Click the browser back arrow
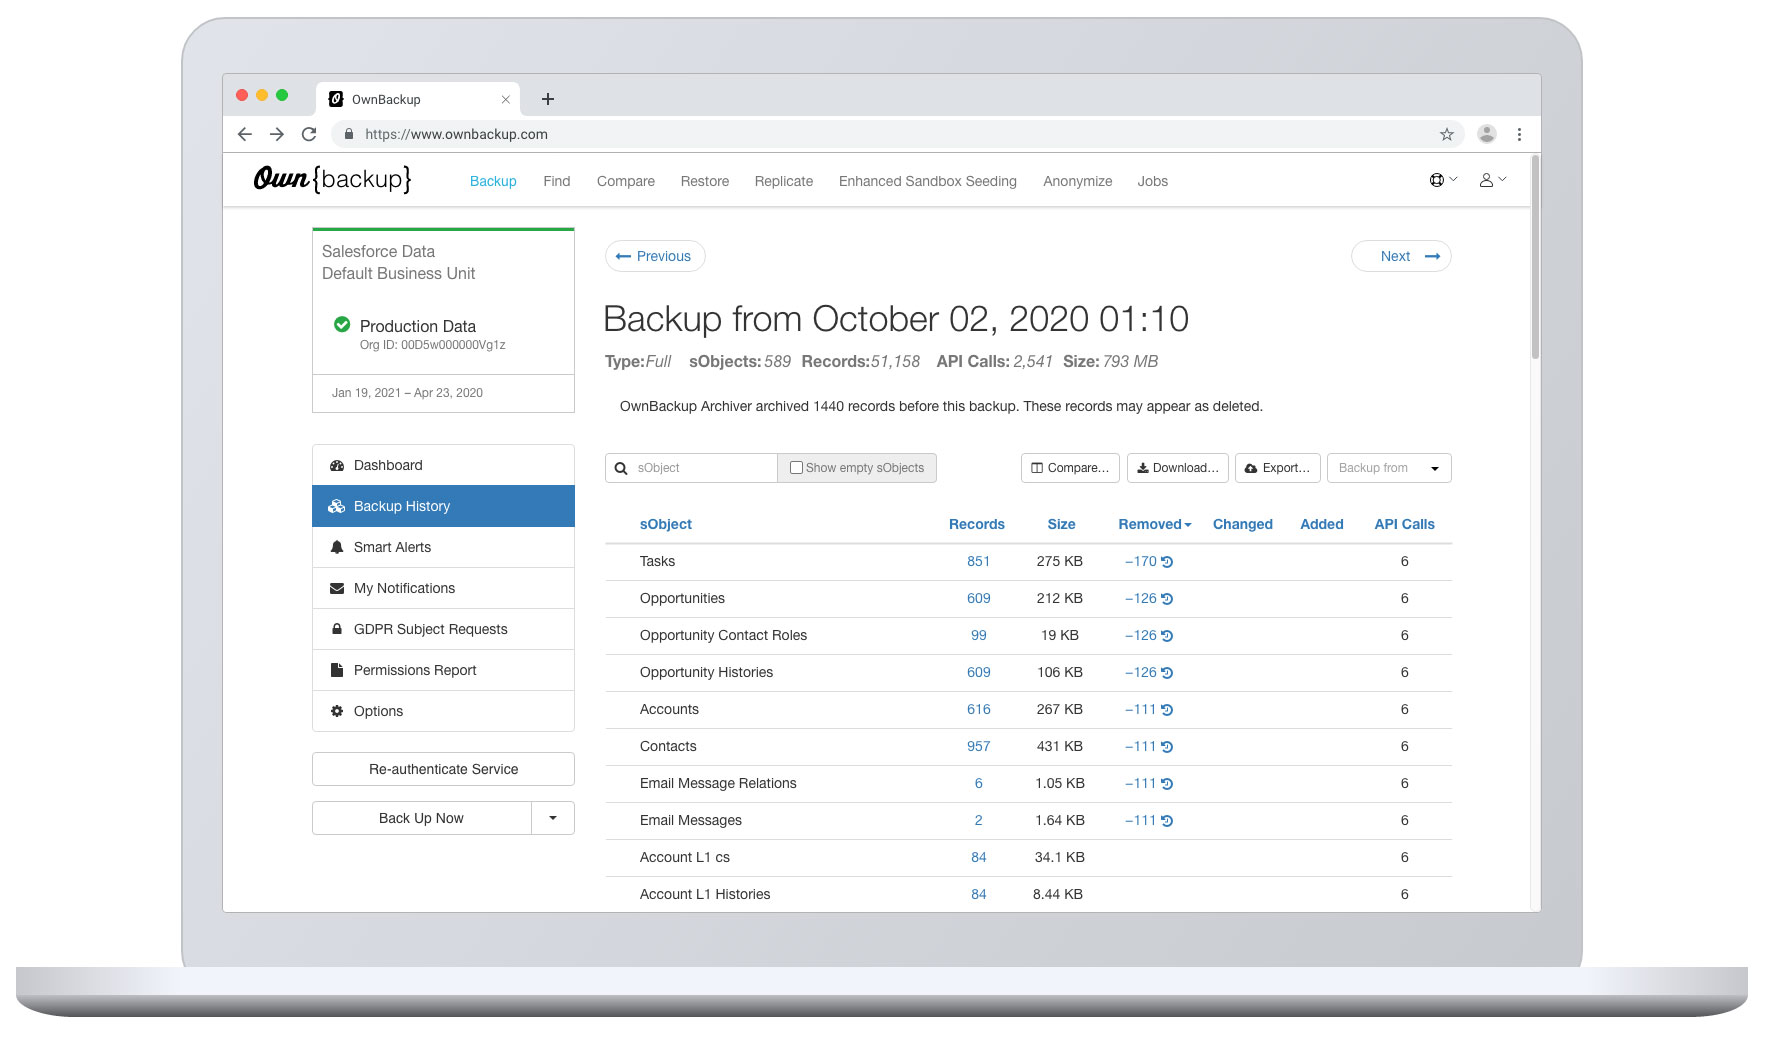The height and width of the screenshot is (1041, 1766). click(x=245, y=134)
